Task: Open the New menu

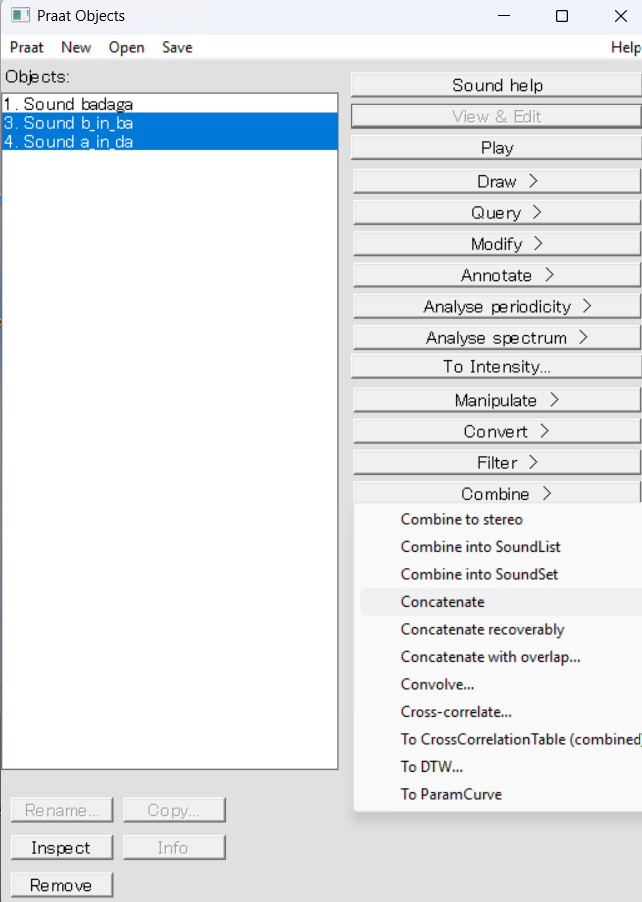Action: (76, 47)
